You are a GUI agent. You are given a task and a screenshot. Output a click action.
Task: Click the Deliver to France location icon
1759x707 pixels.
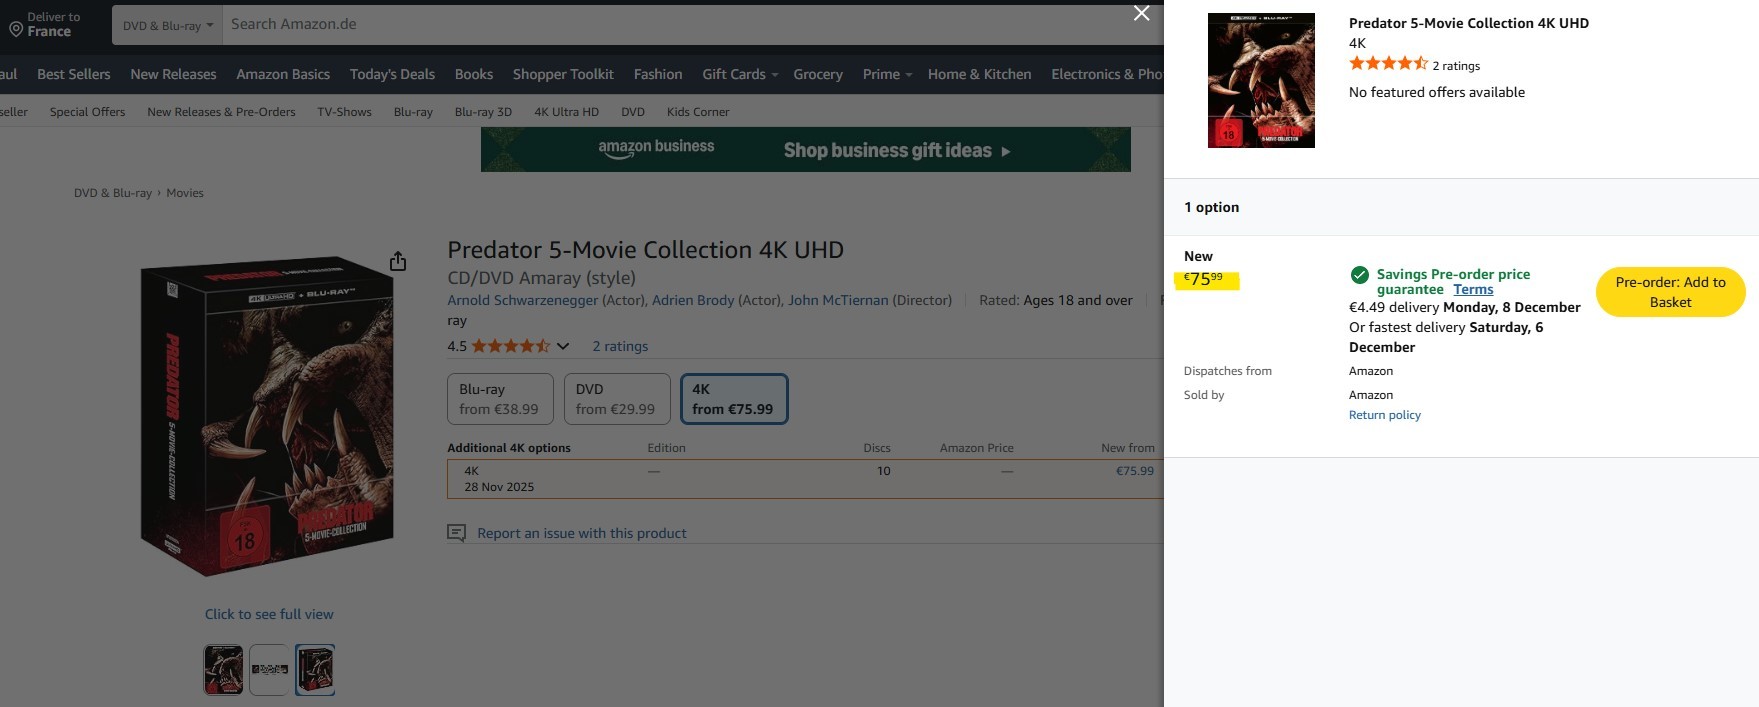16,29
